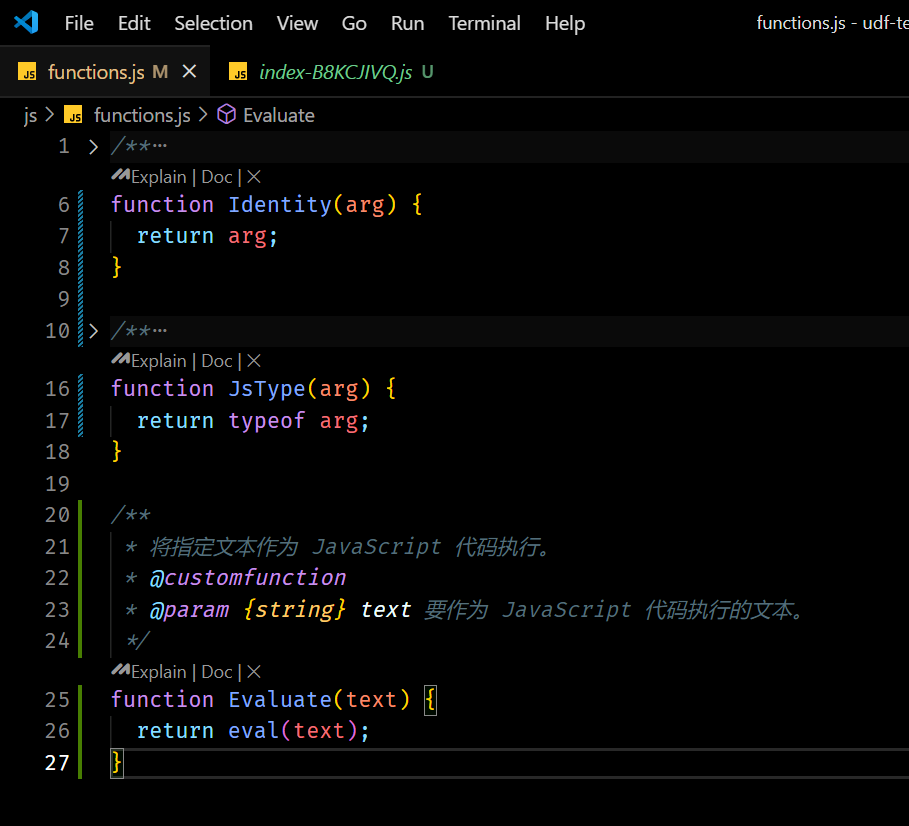Unfold the collapsed comment at line 10
Screen dimensions: 909x826
click(93, 331)
